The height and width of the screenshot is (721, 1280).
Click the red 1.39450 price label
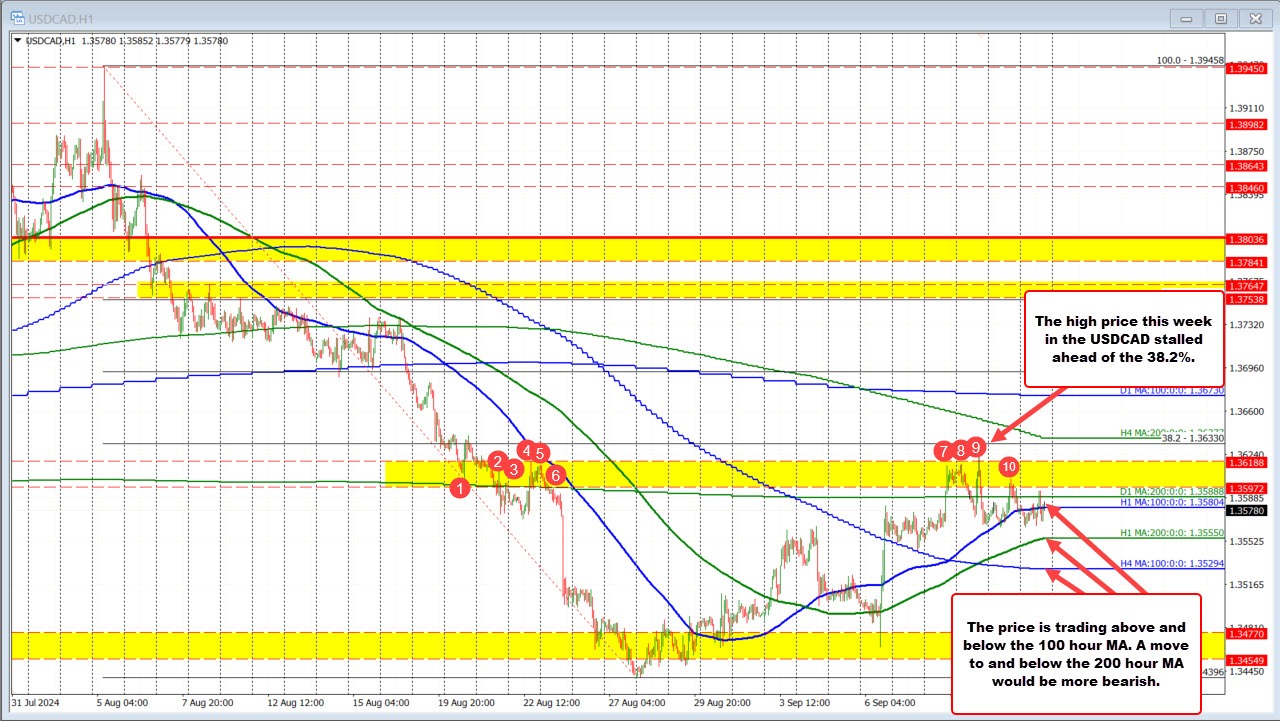point(1245,69)
